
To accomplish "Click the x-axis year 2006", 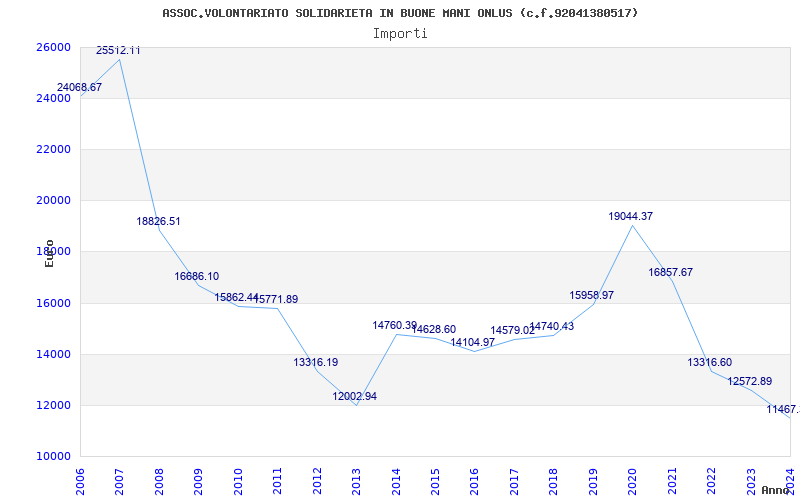I will pyautogui.click(x=80, y=481).
